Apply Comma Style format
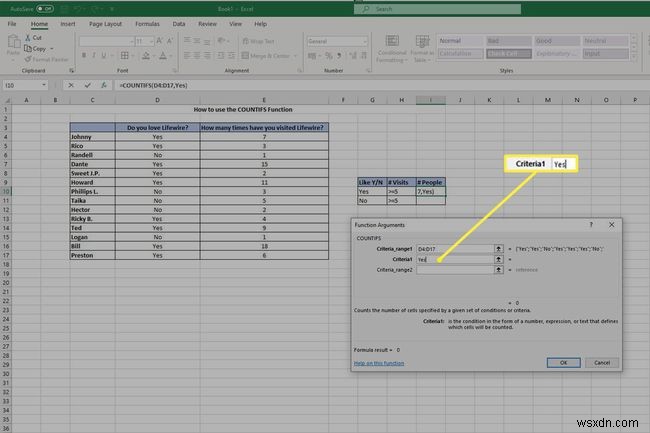 339,56
